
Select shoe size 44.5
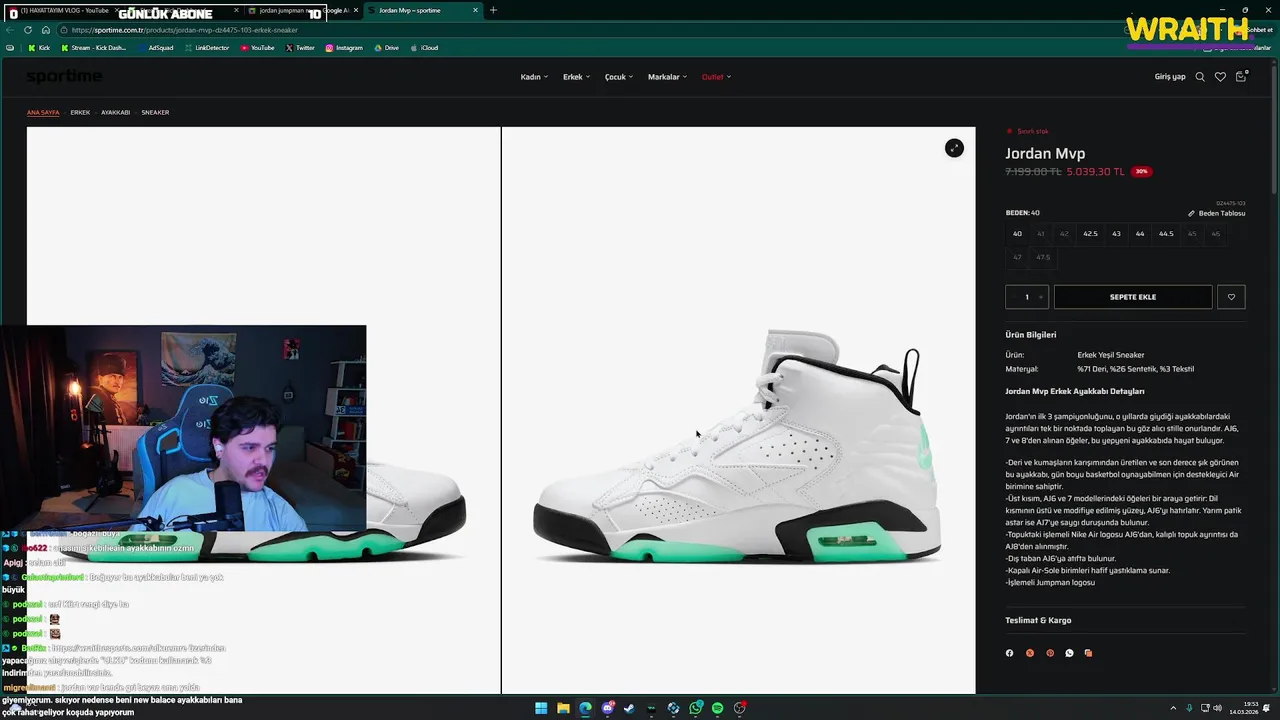point(1166,234)
